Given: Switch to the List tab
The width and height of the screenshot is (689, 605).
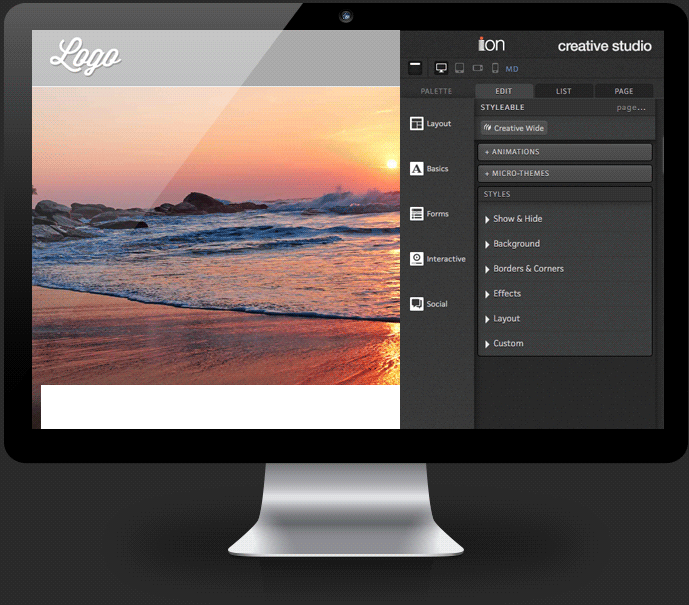Looking at the screenshot, I should 564,91.
